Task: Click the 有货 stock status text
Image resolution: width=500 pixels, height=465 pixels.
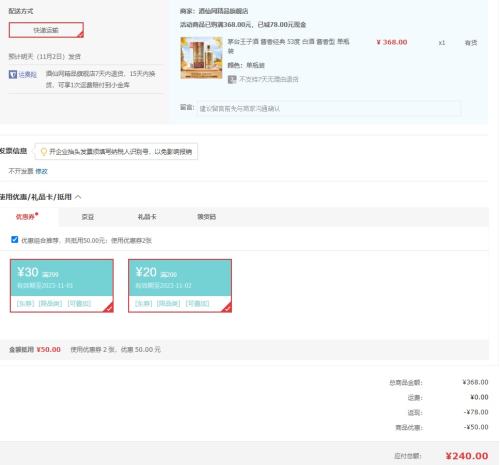Action: pyautogui.click(x=471, y=43)
